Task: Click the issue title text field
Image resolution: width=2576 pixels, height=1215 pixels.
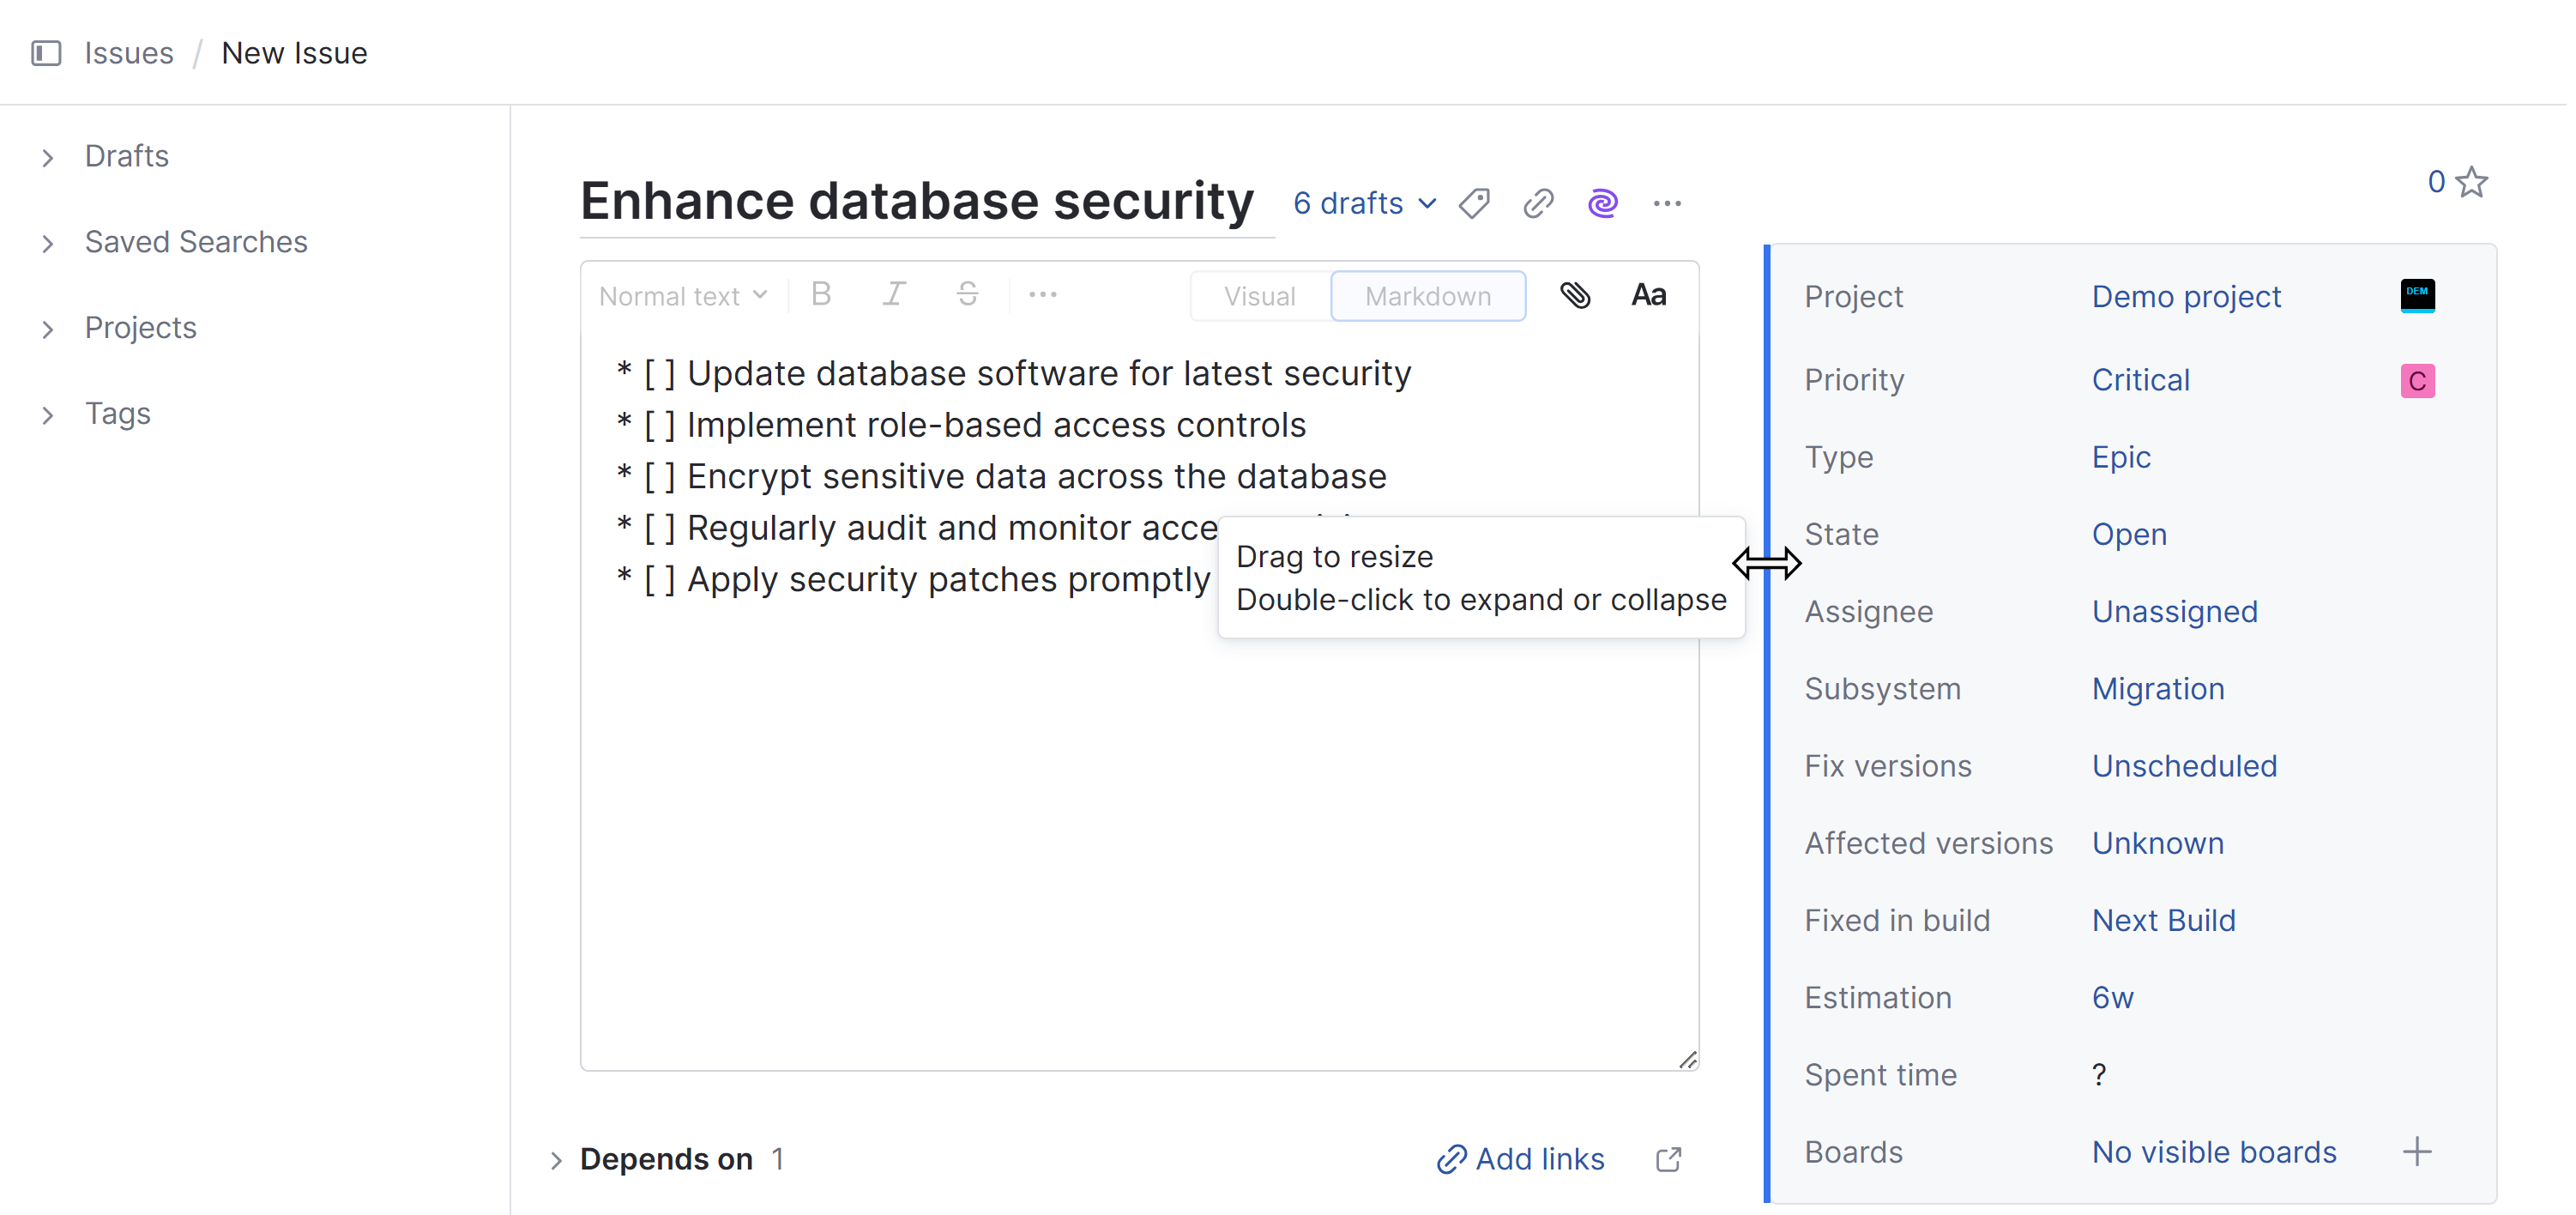Action: [916, 202]
